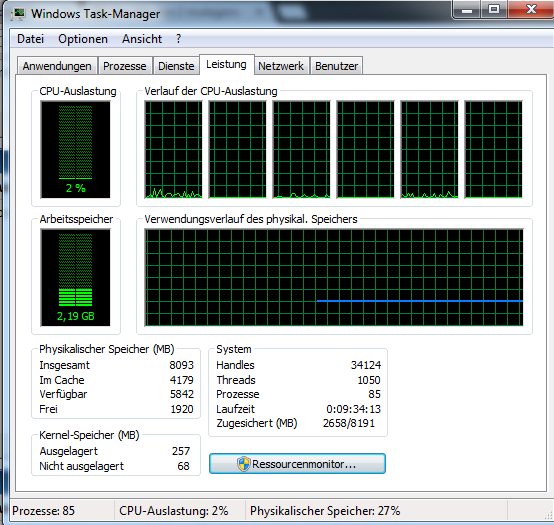The image size is (554, 525).
Task: Switch to the Anwendungen tab
Action: coord(57,66)
